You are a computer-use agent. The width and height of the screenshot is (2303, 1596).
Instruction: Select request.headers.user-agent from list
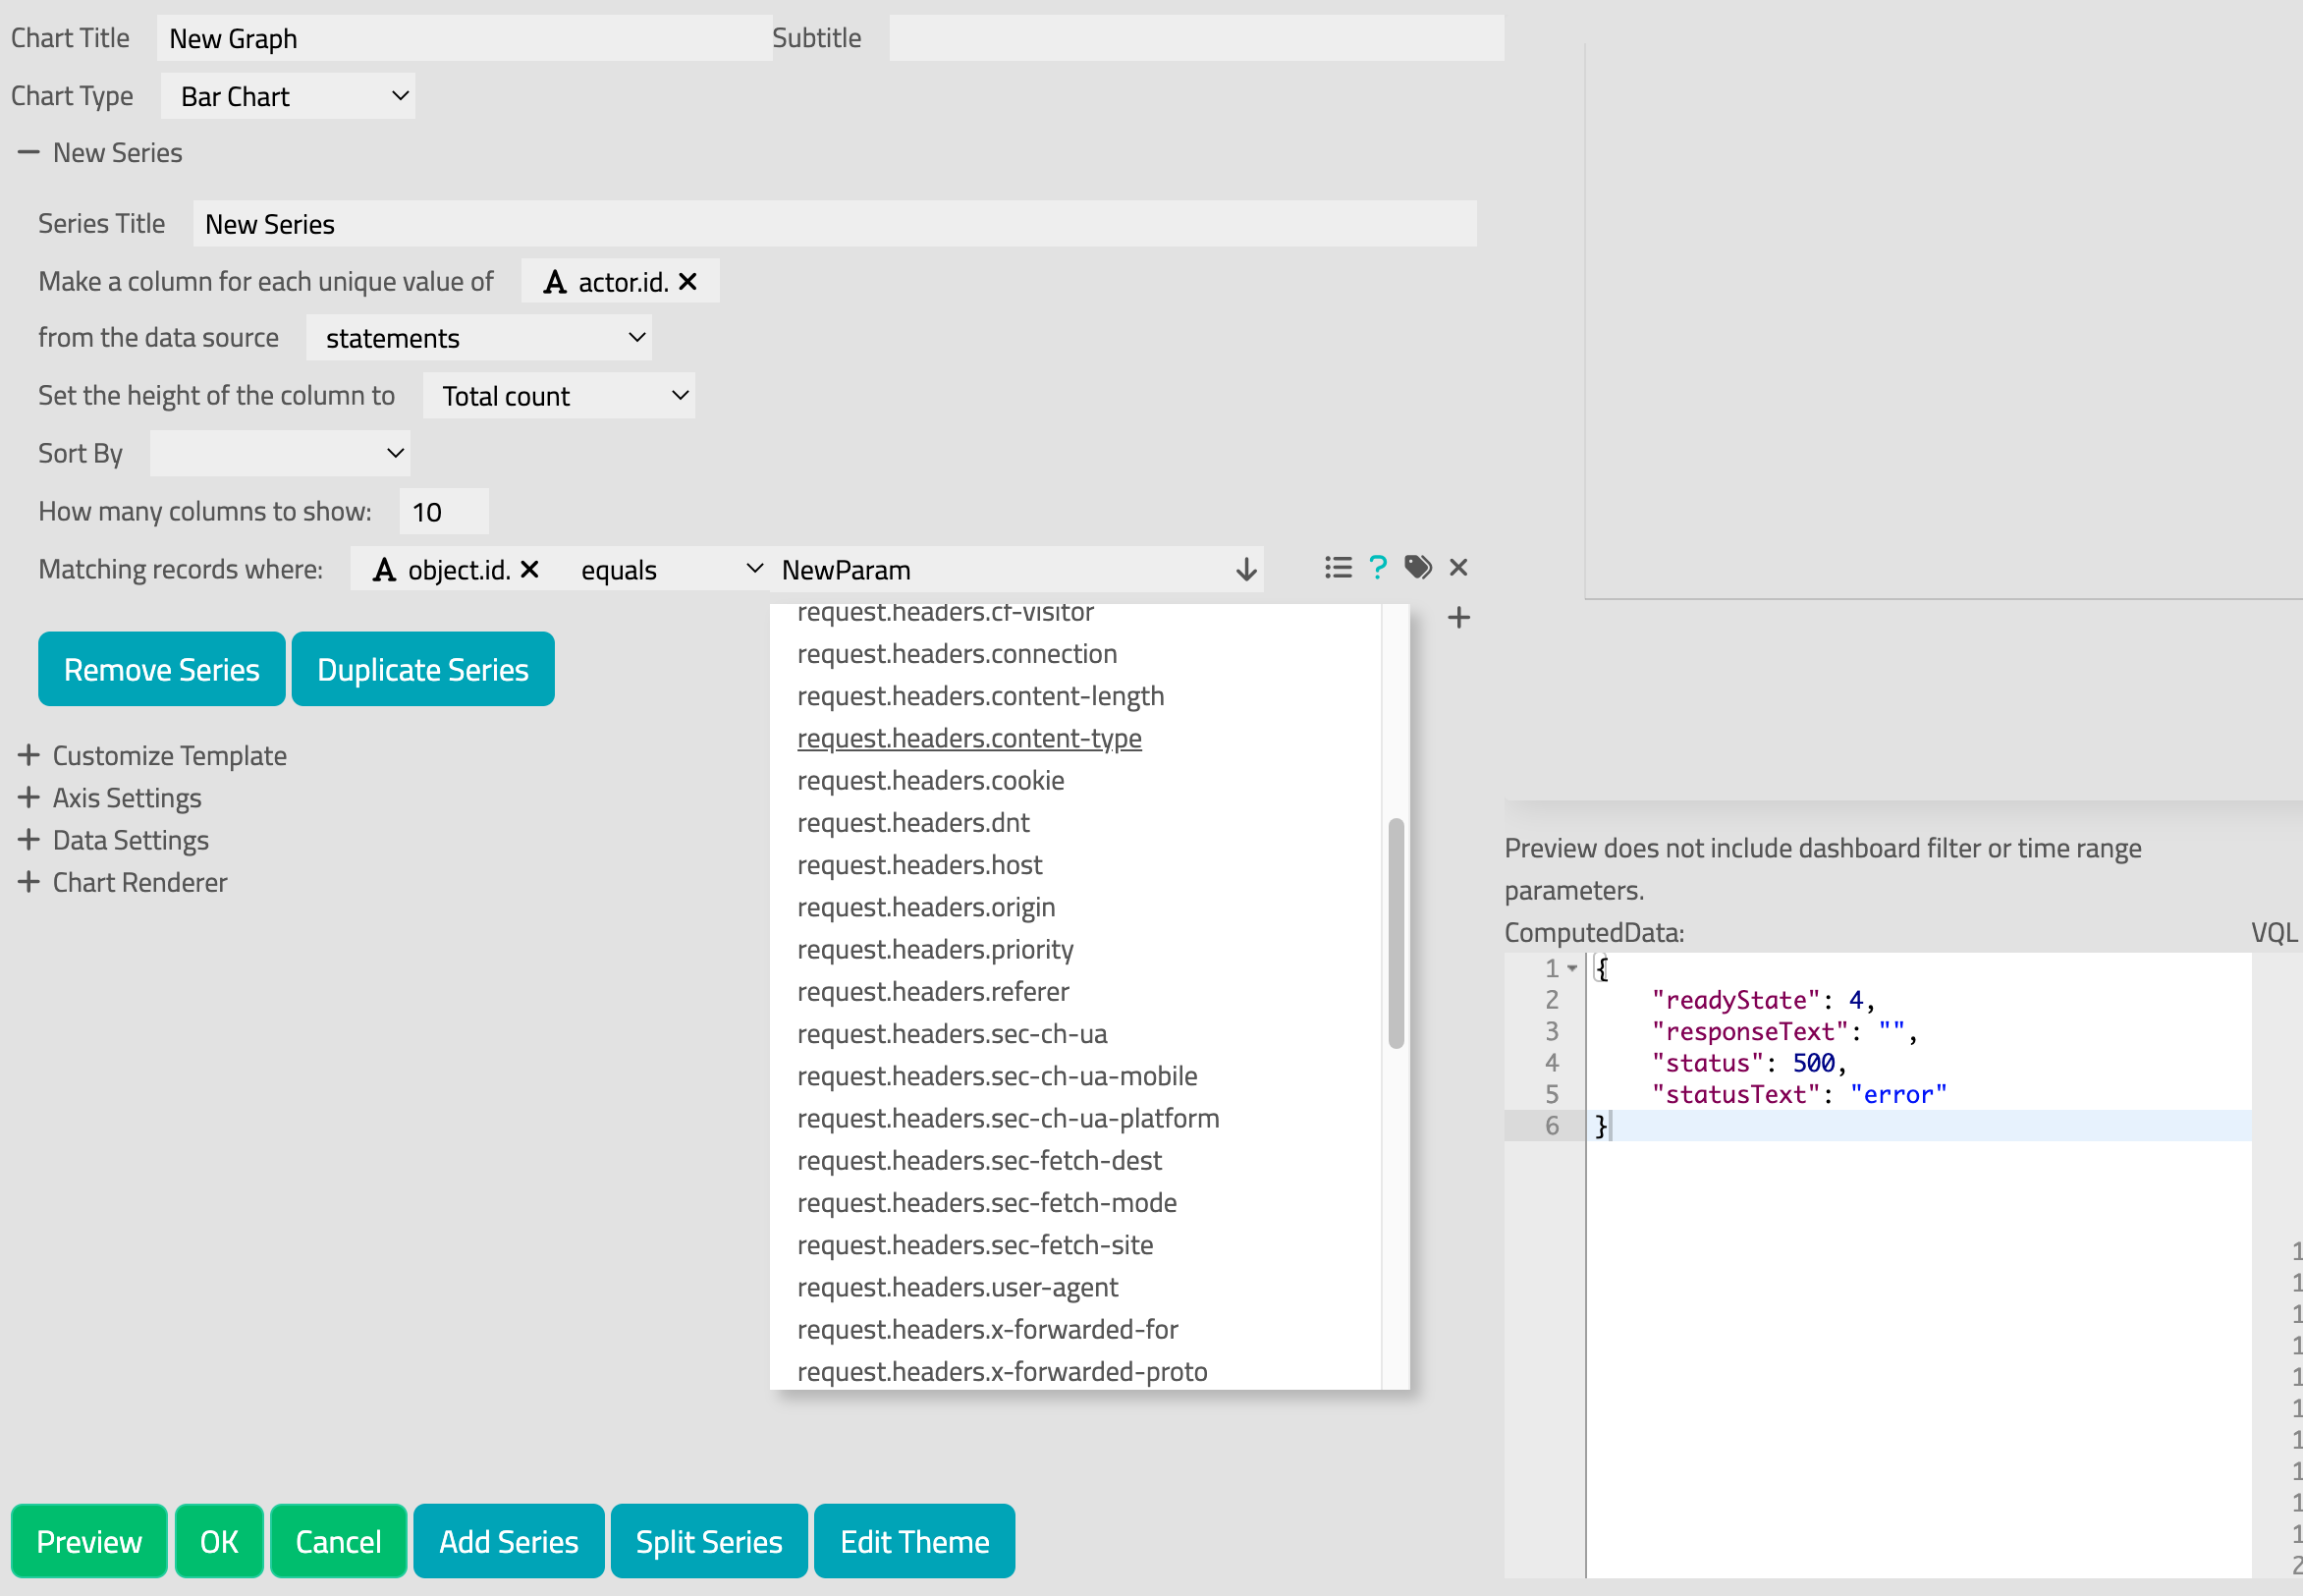(x=957, y=1287)
